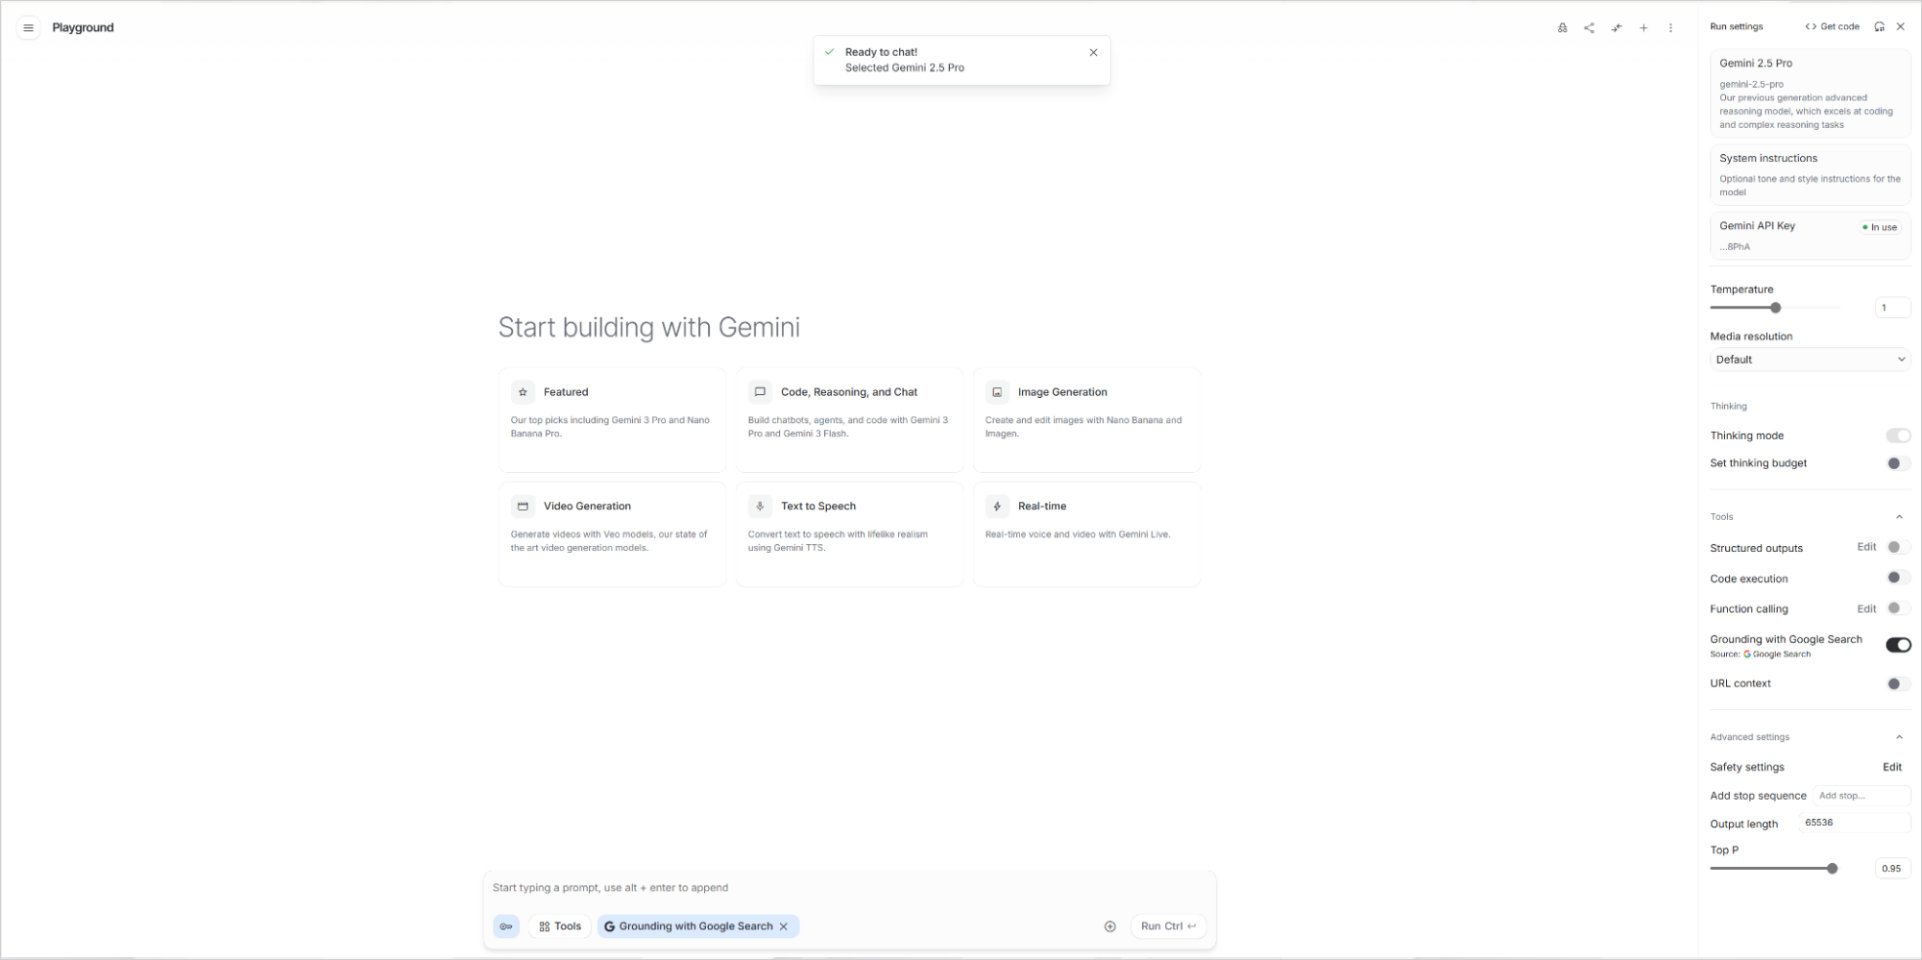Screen dimensions: 1922x960
Task: Create a new prompt with the plus icon
Action: [1643, 28]
